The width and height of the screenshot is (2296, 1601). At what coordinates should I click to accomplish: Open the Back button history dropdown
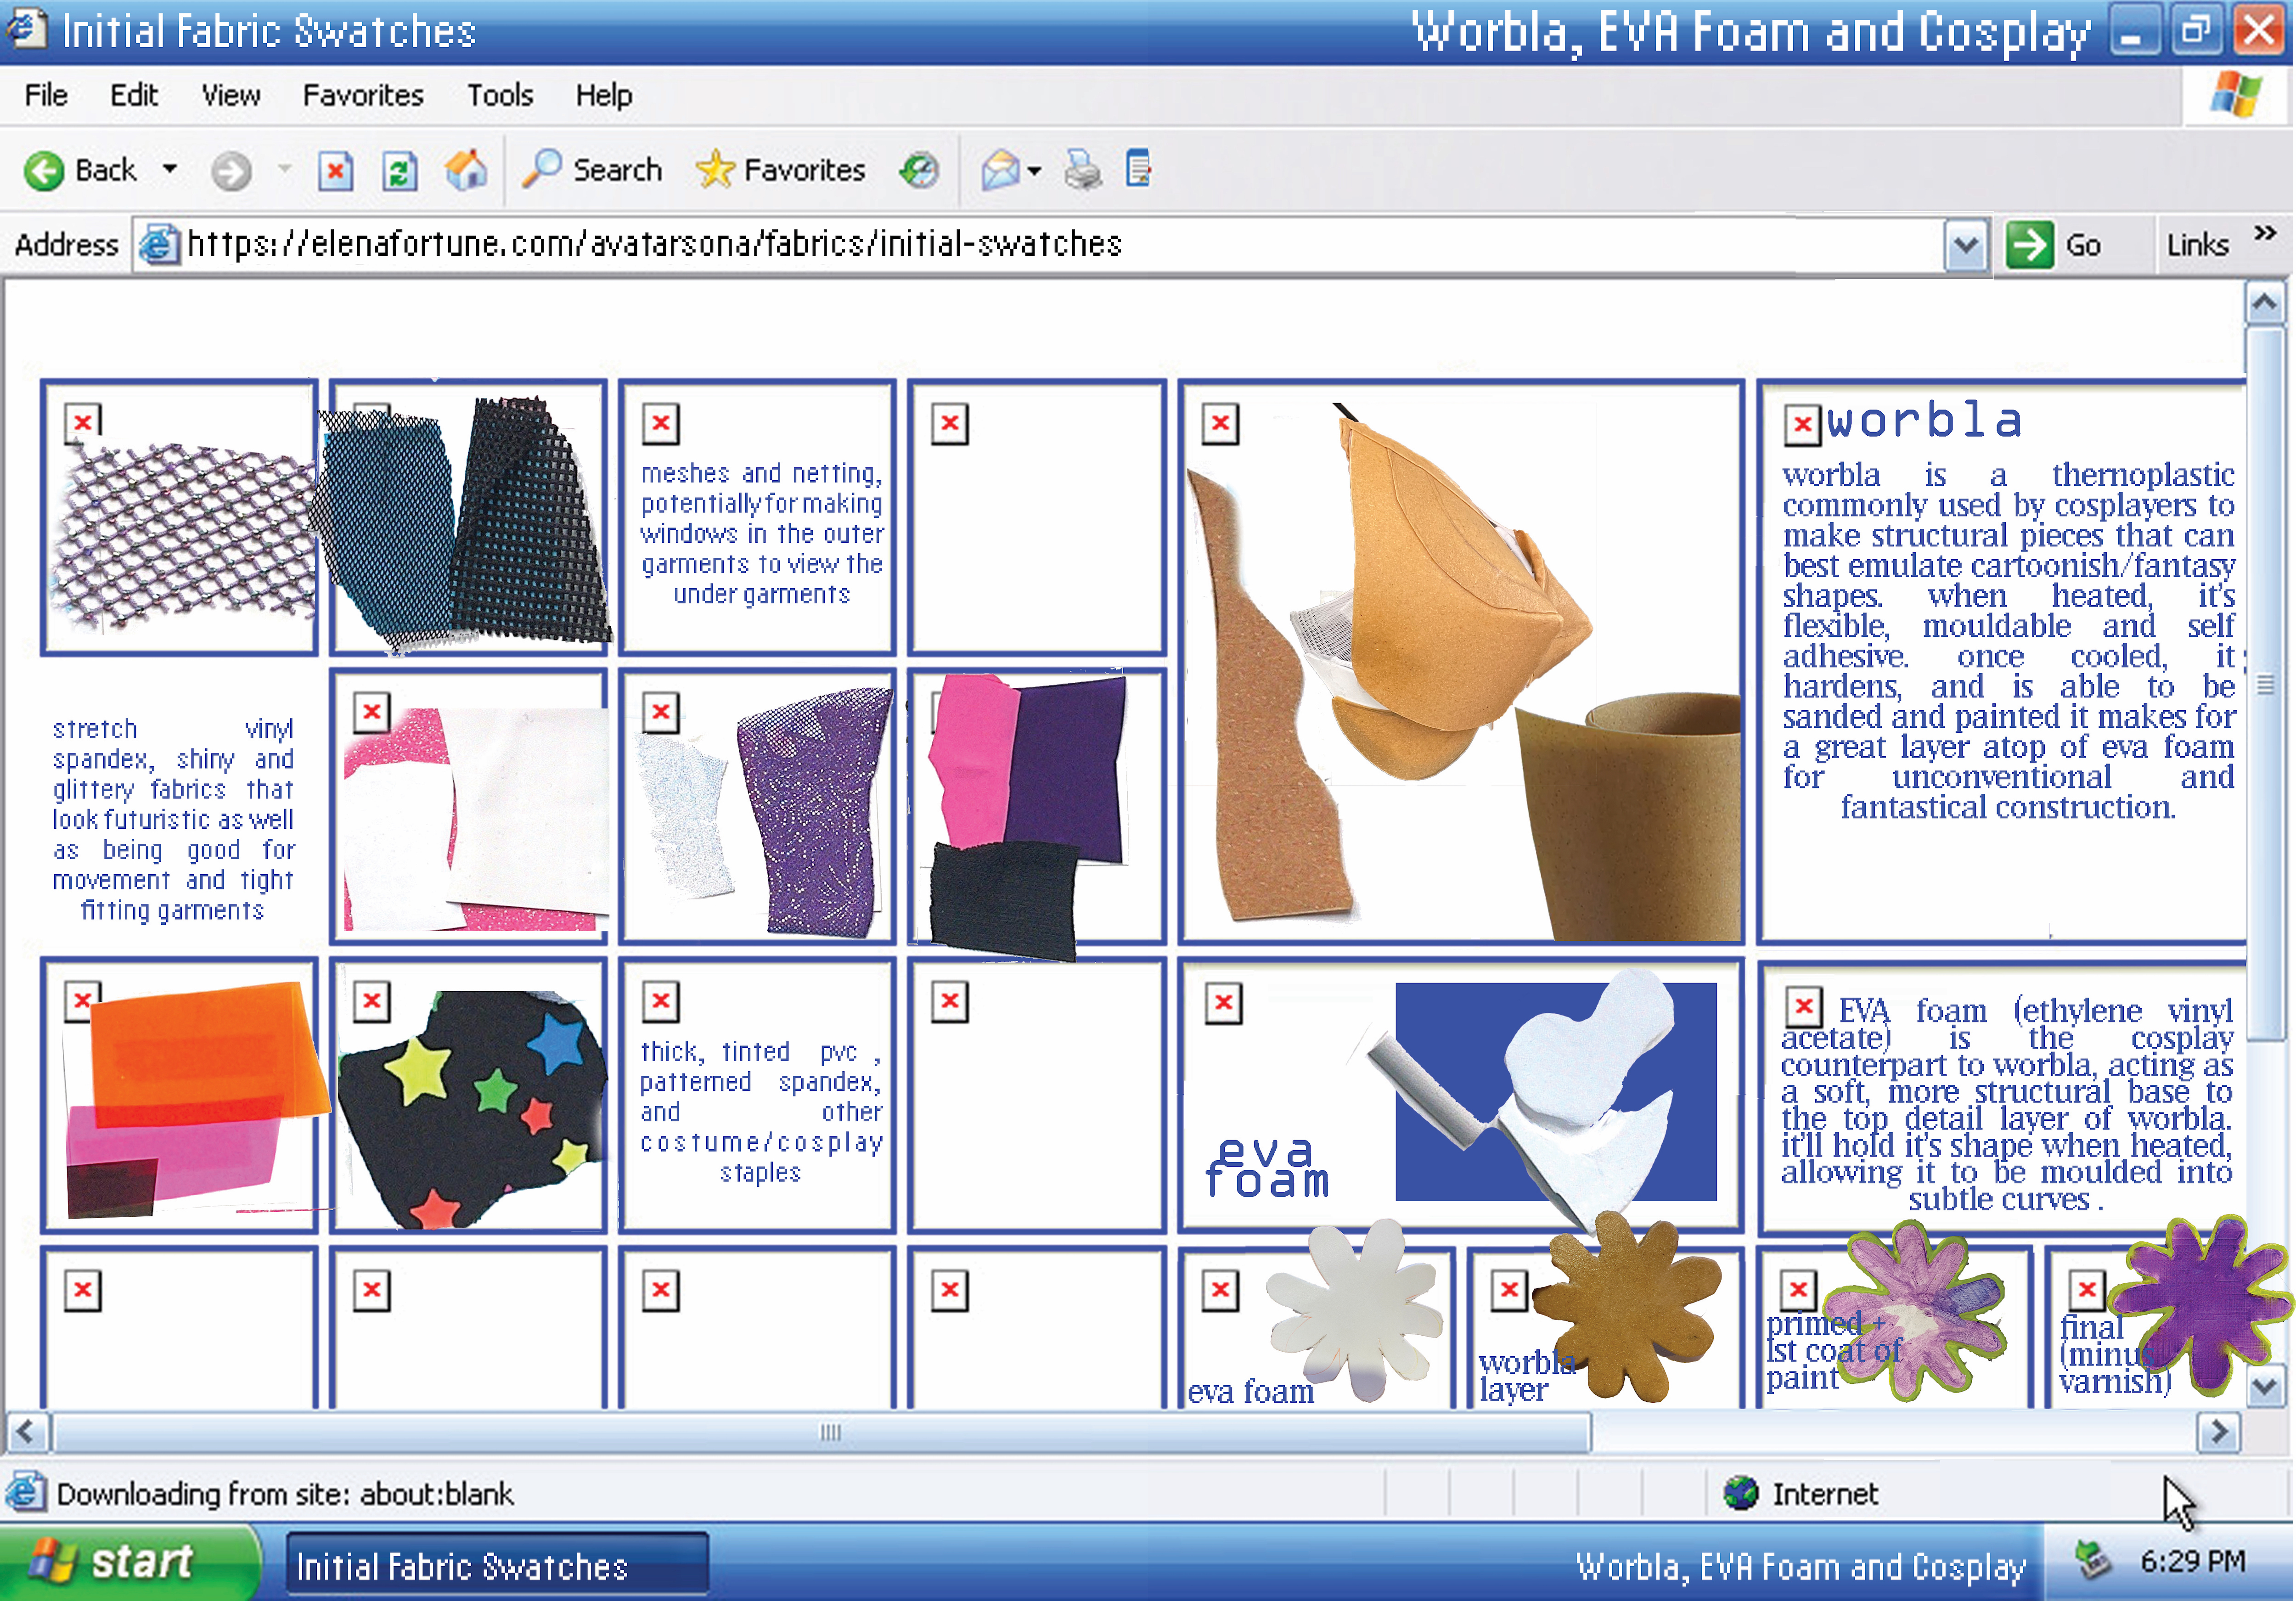click(170, 169)
